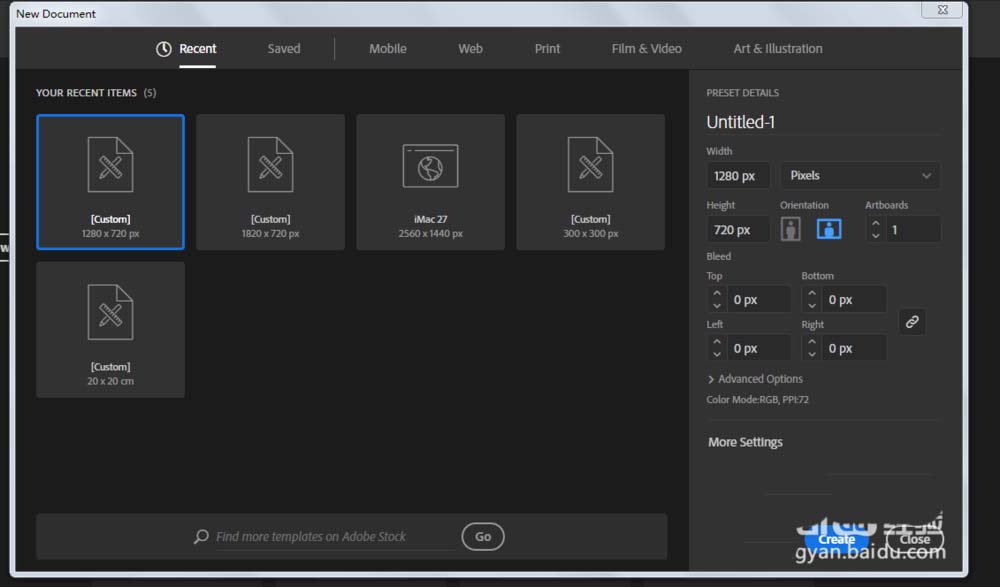Switch to the Mobile tab
Image resolution: width=1000 pixels, height=587 pixels.
click(x=387, y=49)
